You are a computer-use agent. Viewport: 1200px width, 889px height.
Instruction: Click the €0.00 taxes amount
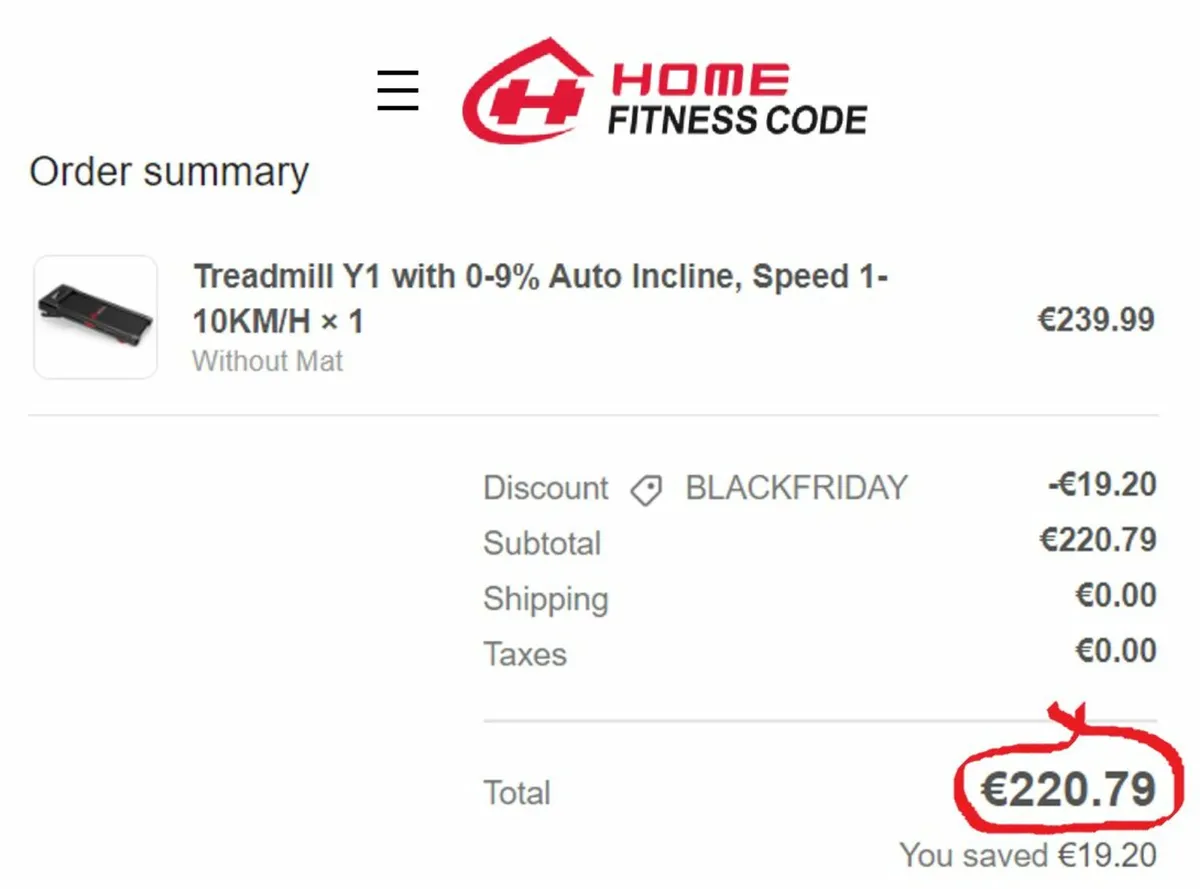(1115, 651)
